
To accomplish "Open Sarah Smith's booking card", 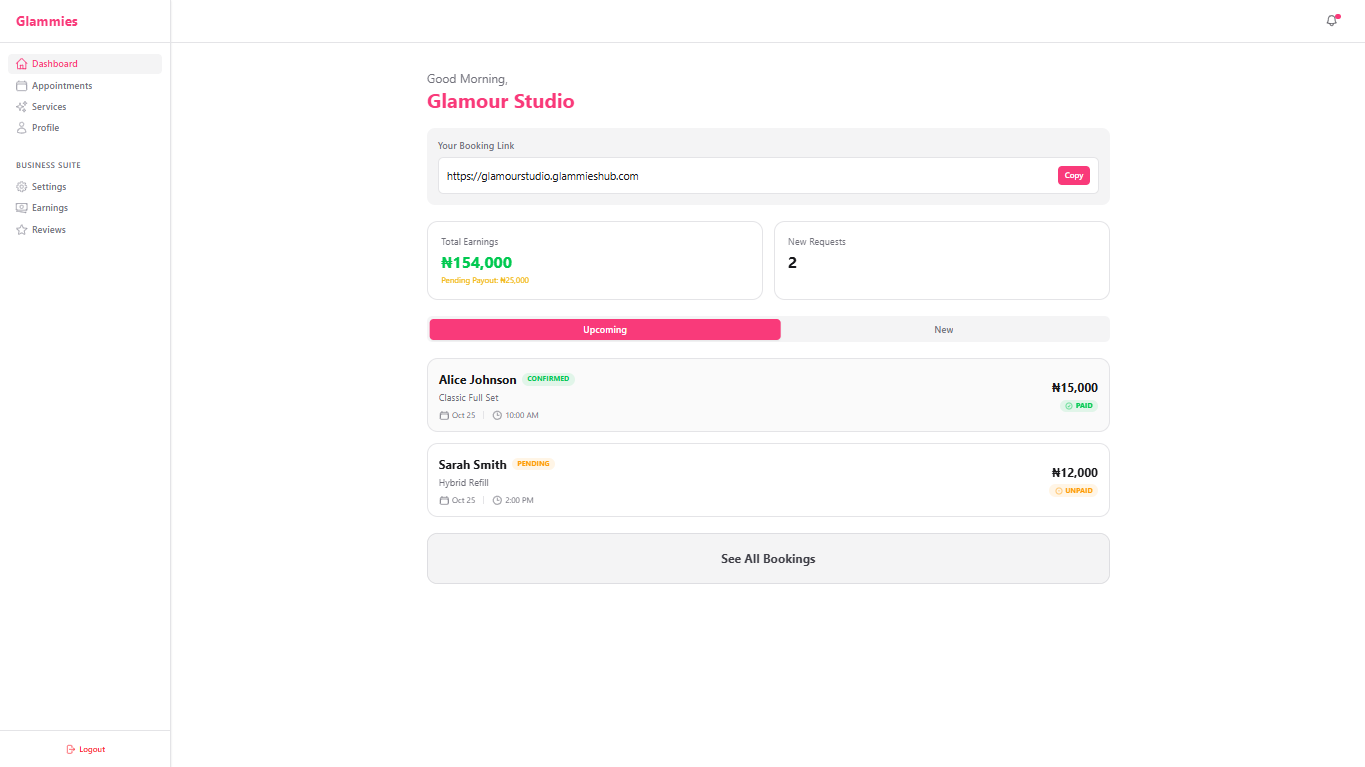I will point(768,480).
